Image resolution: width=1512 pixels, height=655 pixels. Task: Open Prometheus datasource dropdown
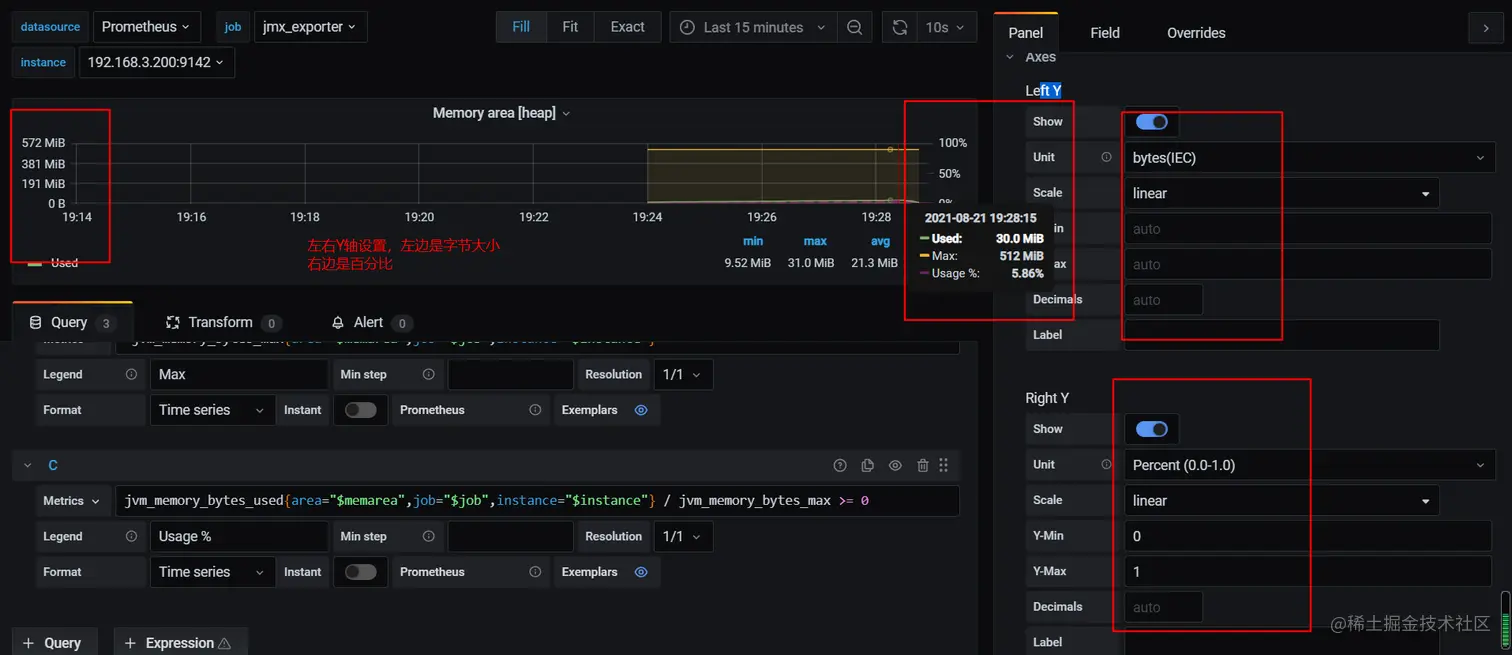click(x=147, y=27)
